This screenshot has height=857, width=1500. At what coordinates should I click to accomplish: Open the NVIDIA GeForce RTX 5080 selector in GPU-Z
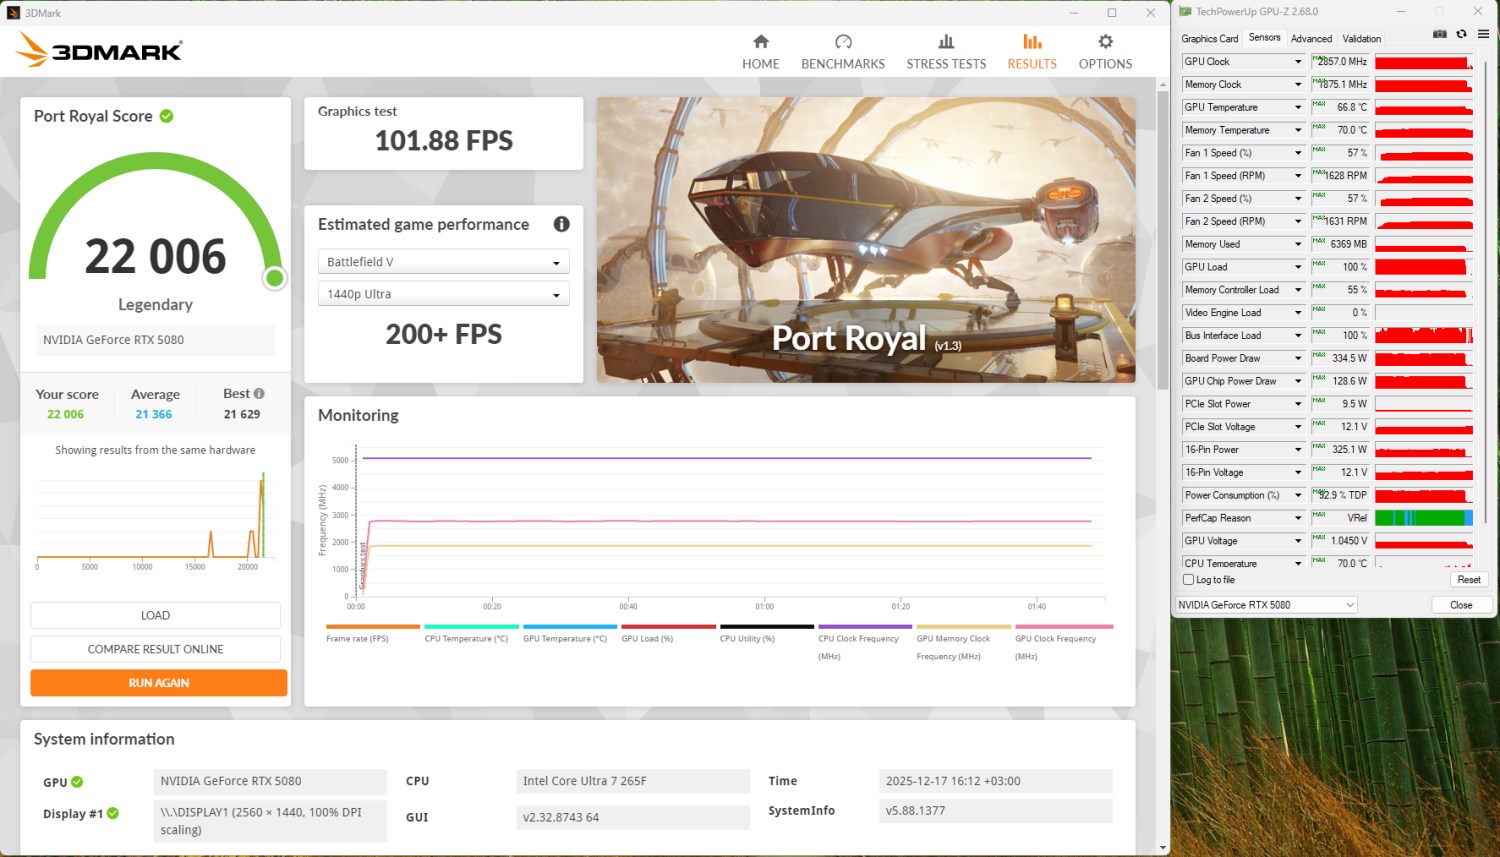click(1266, 605)
